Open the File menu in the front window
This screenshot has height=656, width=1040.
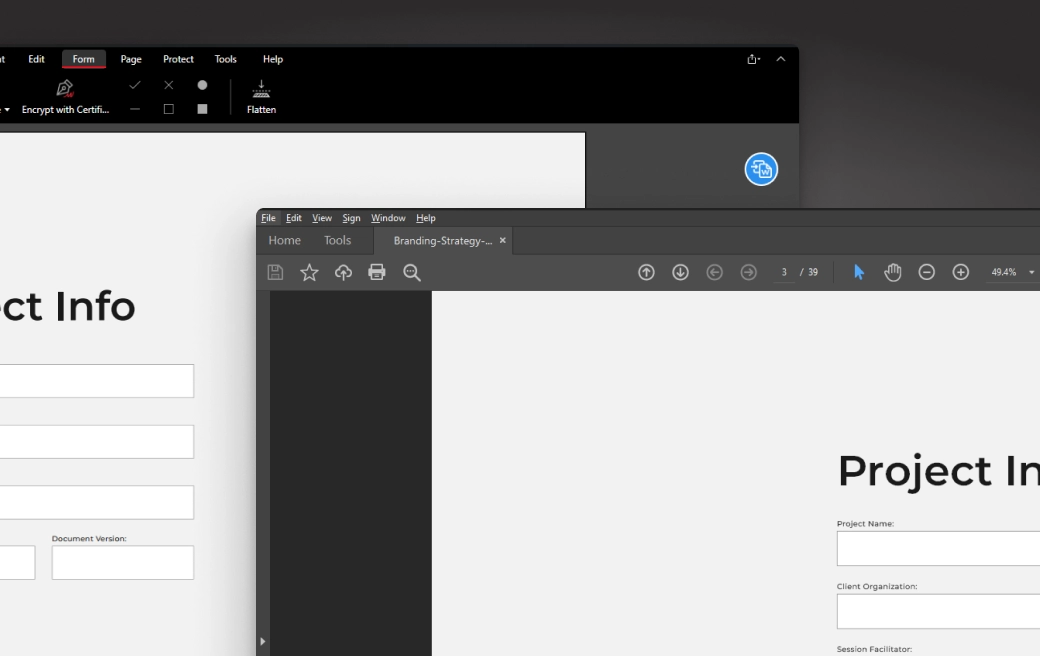pyautogui.click(x=268, y=218)
